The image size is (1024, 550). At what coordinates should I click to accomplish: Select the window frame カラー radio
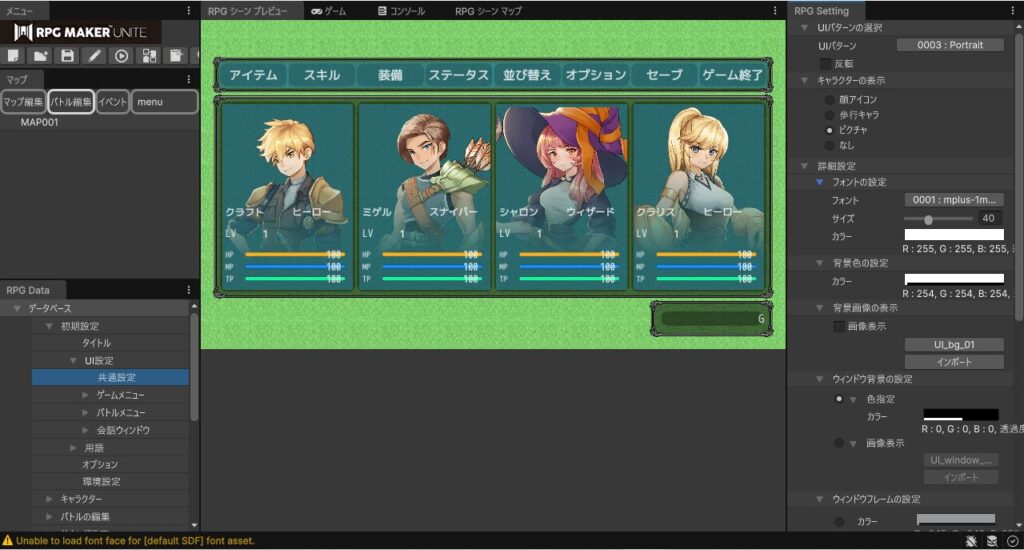point(839,522)
